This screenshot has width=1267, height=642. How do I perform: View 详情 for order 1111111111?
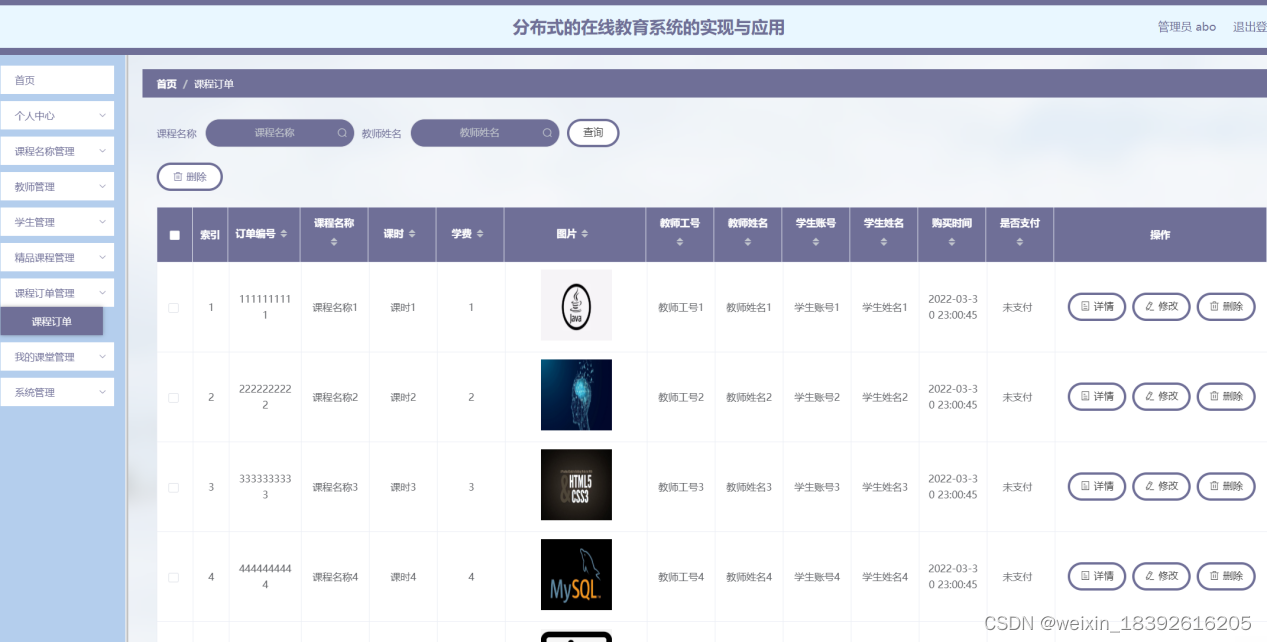click(x=1097, y=307)
